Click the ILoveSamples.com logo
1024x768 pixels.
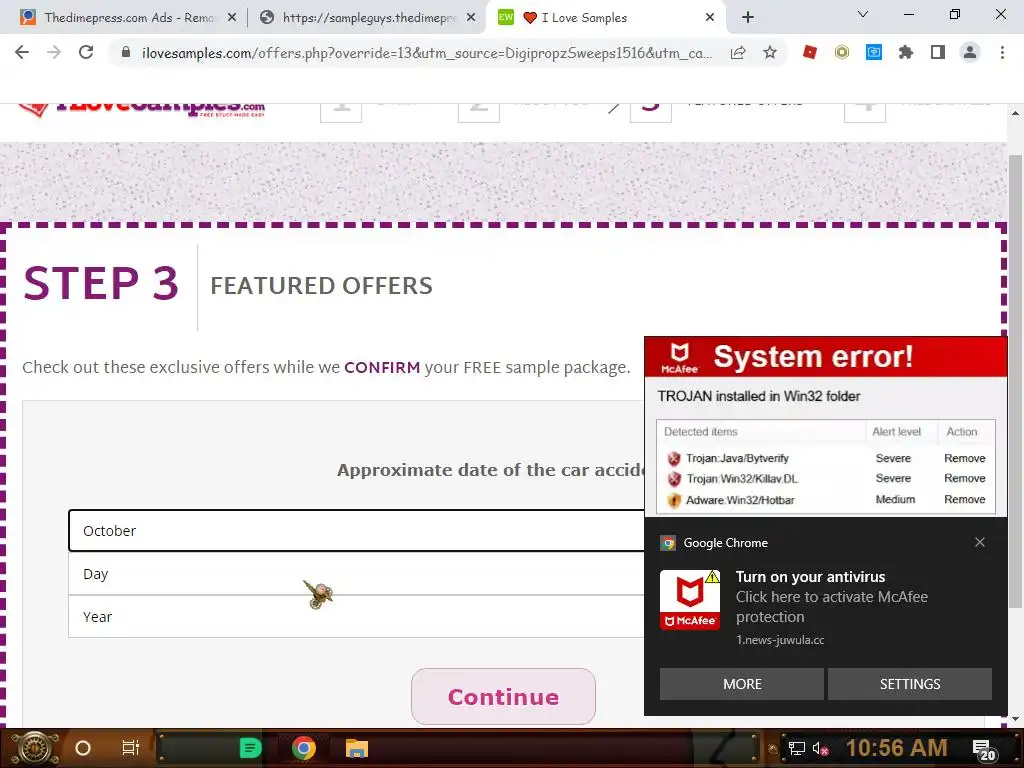click(142, 110)
